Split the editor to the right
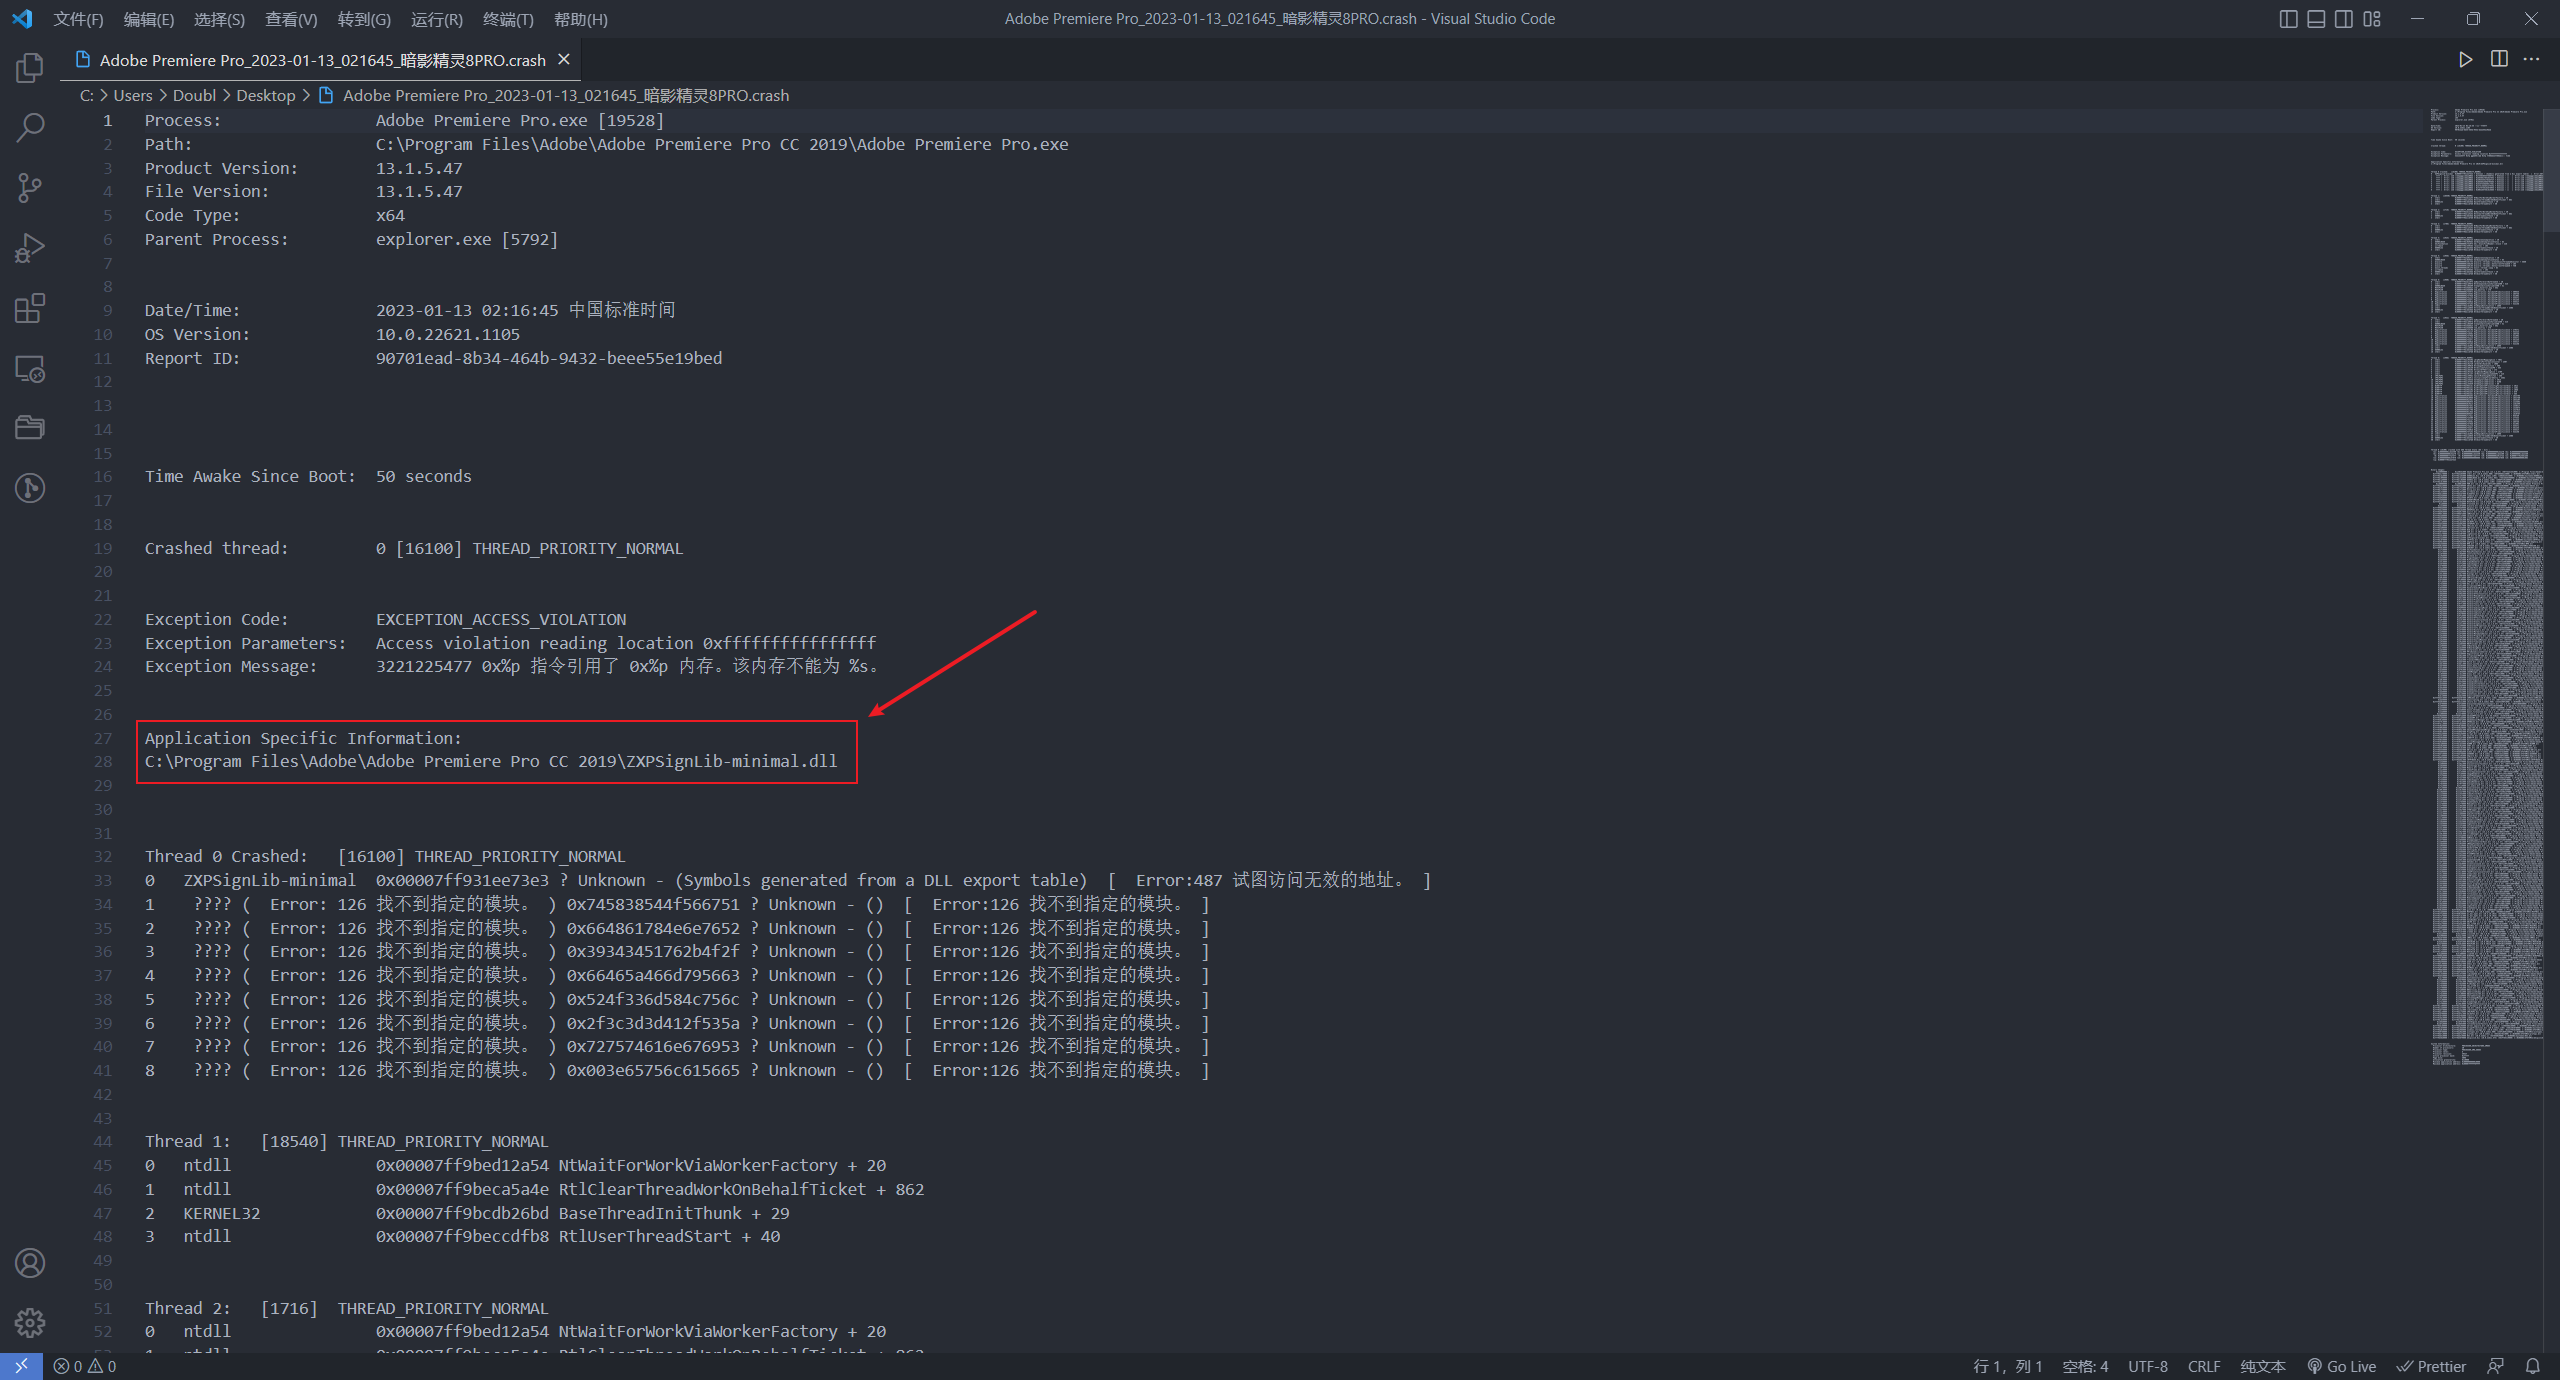 point(2499,60)
